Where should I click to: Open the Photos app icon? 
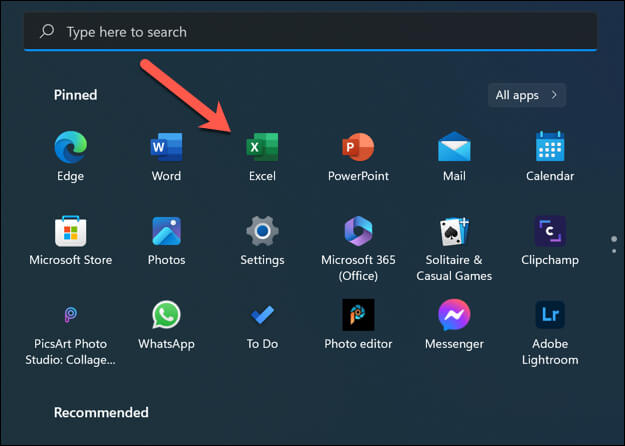click(166, 231)
